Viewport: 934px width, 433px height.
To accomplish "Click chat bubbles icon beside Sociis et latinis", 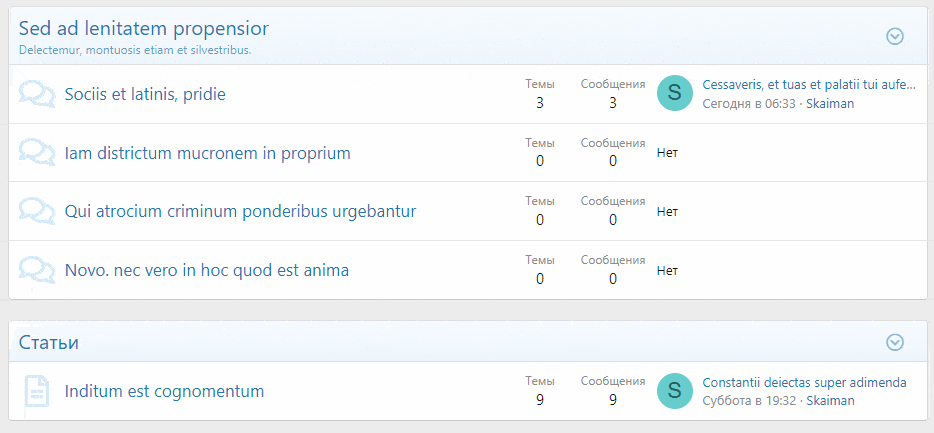I will [x=37, y=94].
